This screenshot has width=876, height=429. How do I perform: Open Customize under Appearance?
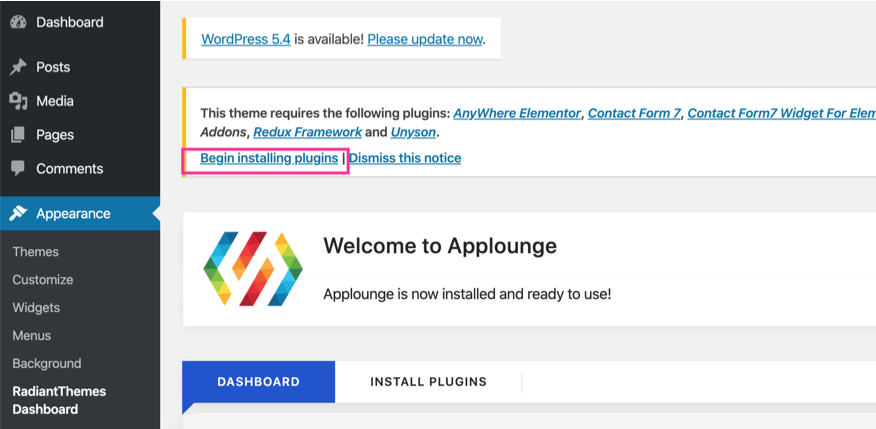point(43,280)
